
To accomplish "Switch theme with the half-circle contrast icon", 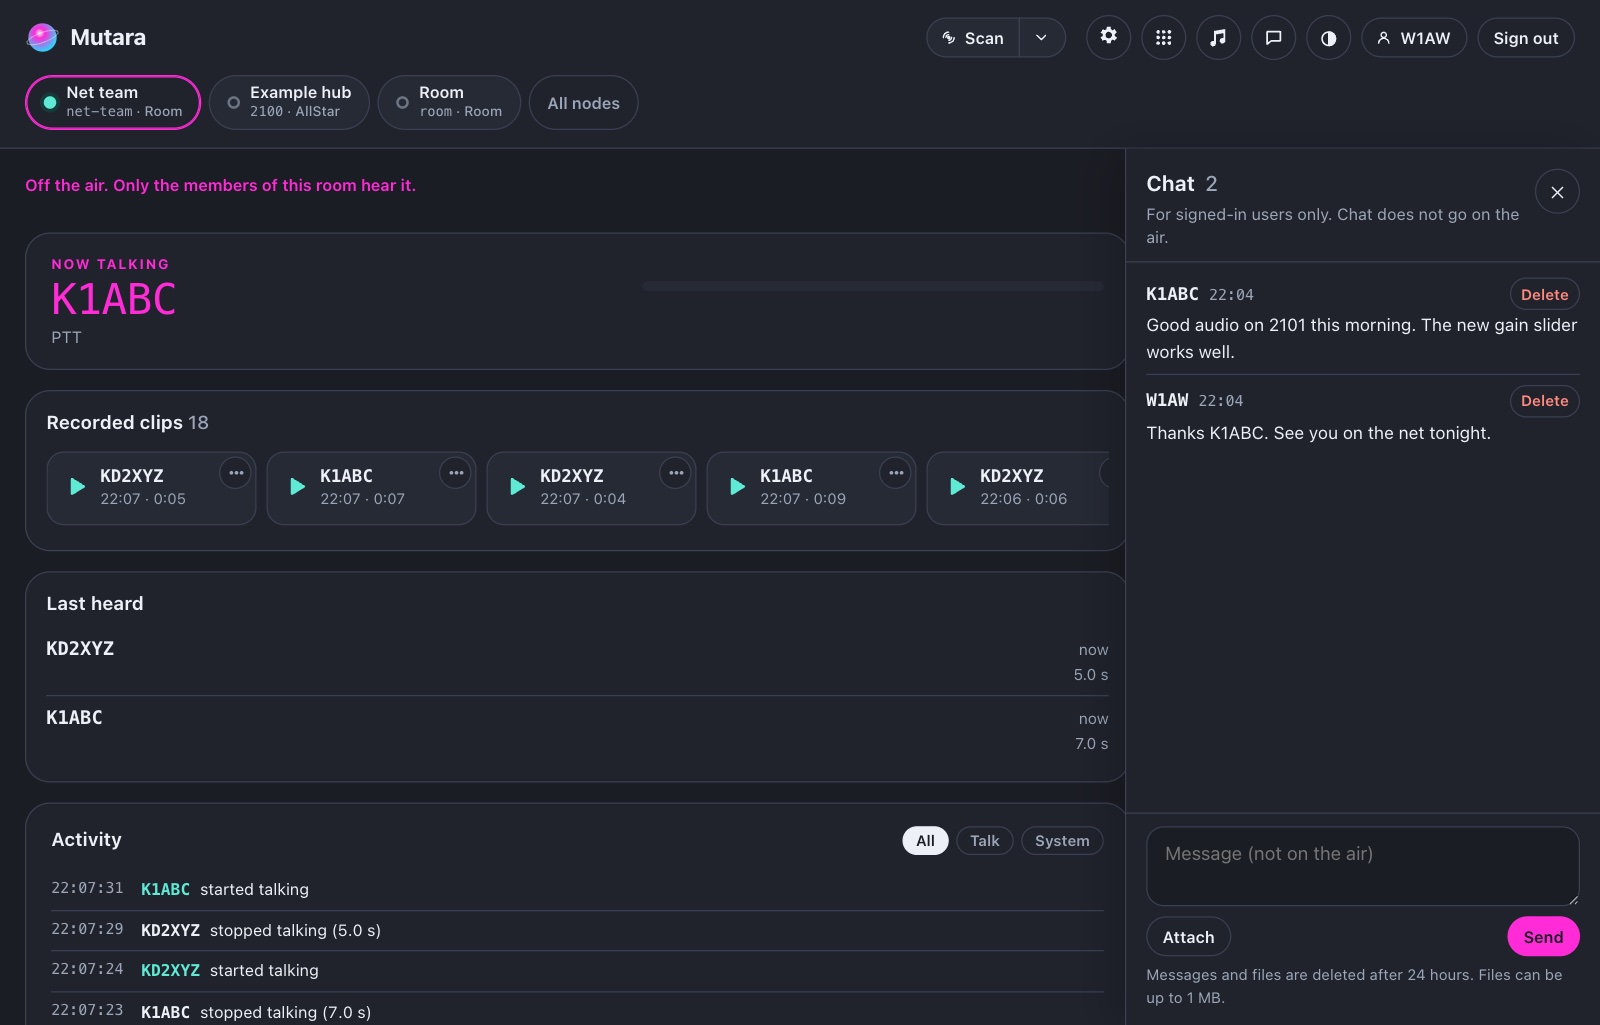I will pos(1328,38).
